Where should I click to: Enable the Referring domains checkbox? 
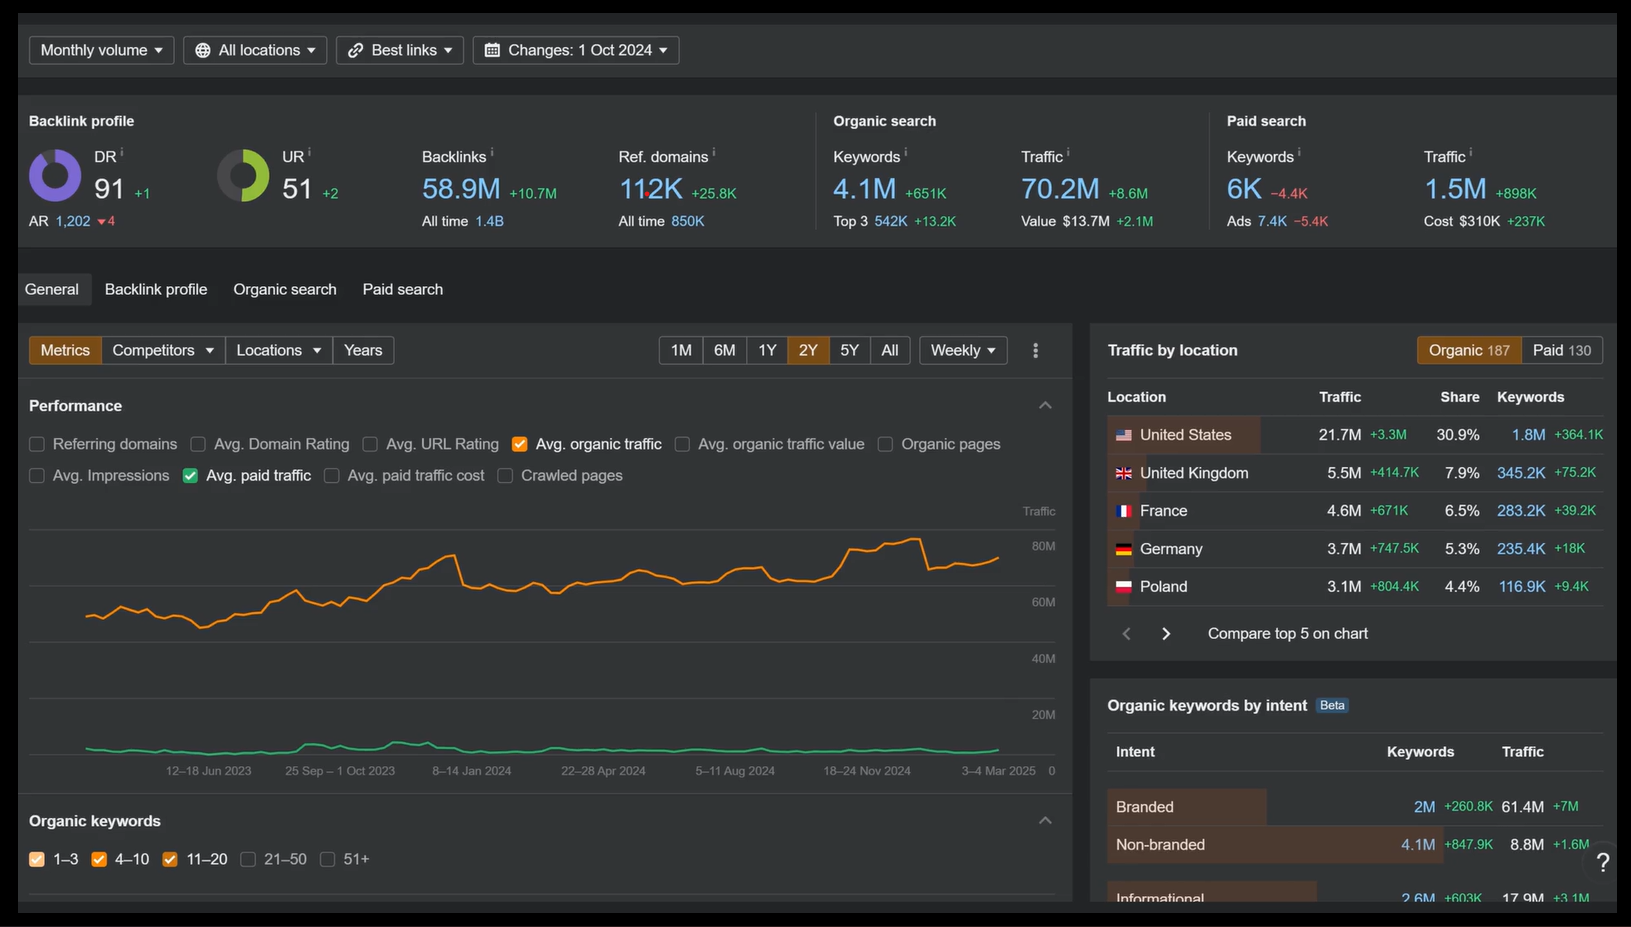point(37,444)
